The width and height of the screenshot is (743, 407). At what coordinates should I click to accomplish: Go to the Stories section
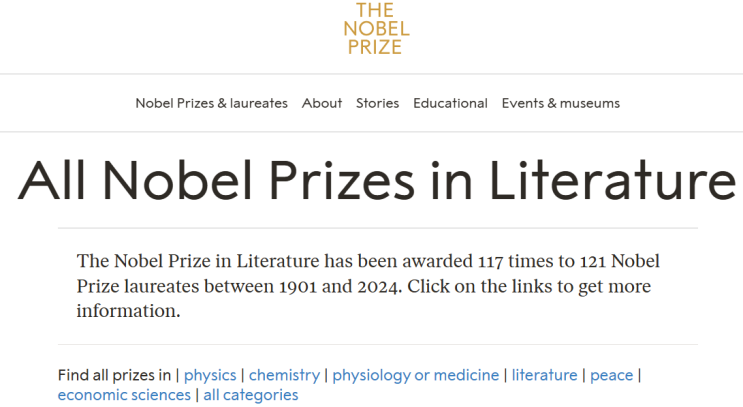click(x=377, y=103)
